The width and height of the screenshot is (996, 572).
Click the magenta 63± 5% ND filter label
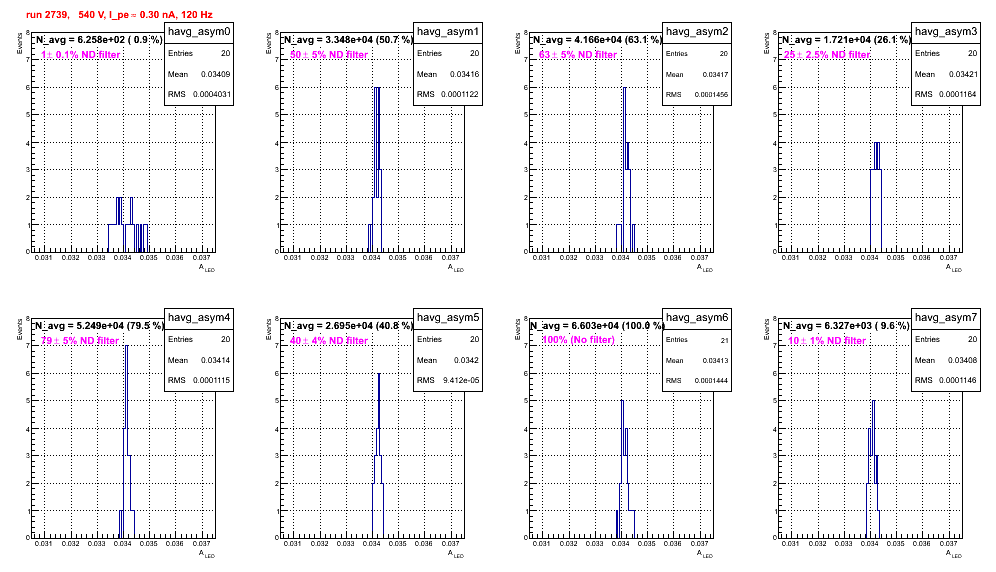[578, 55]
